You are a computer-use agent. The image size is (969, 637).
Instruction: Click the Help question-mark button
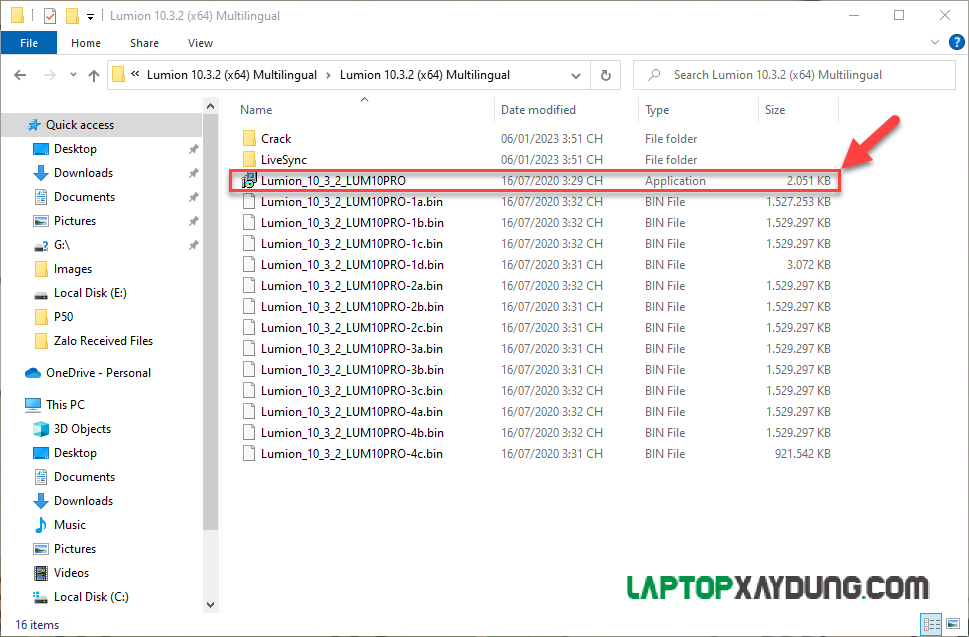tap(956, 43)
